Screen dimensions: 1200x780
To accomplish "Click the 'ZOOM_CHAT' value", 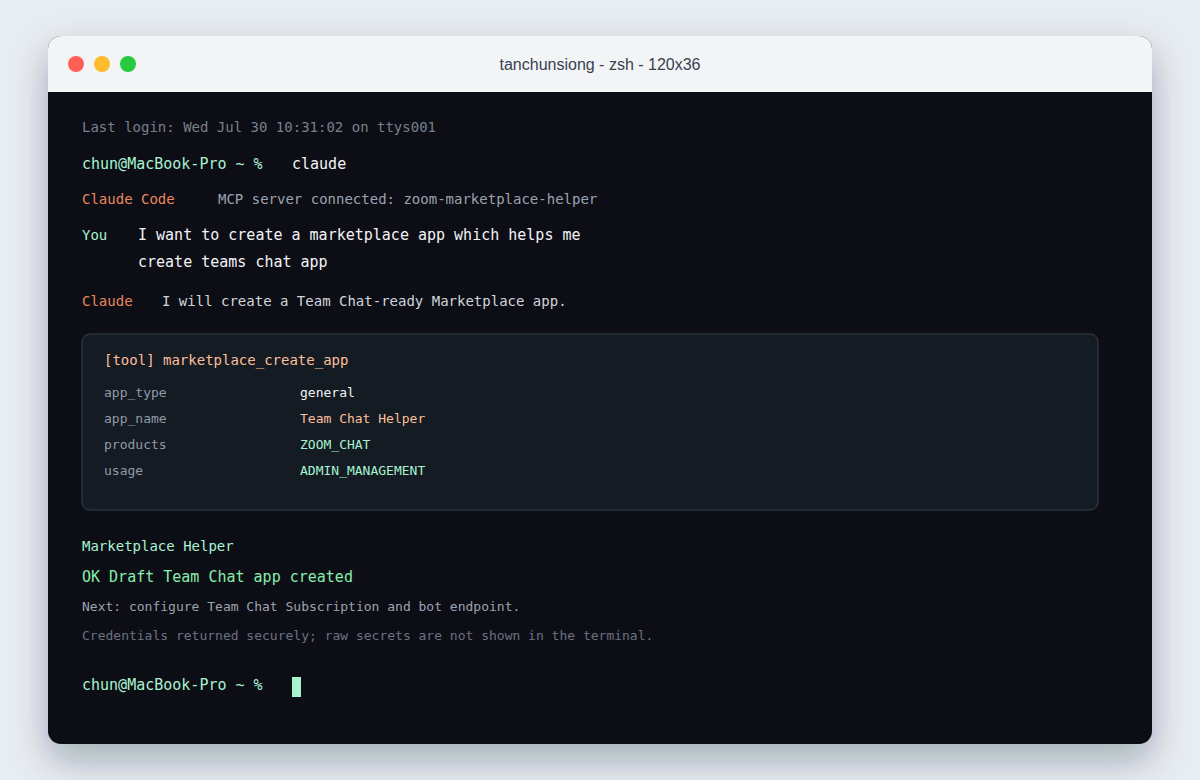I will 335,445.
